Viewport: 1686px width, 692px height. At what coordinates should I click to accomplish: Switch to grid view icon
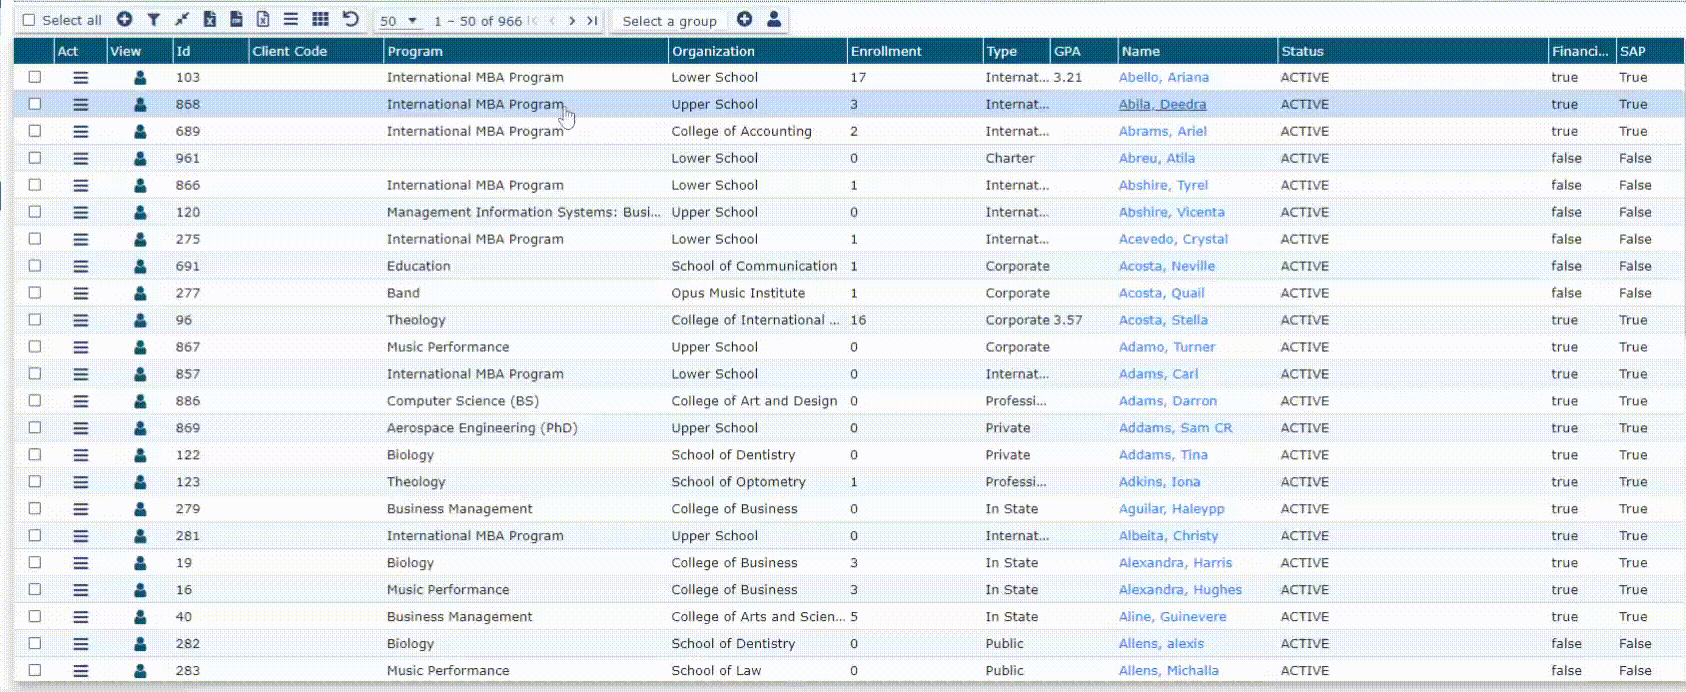320,19
